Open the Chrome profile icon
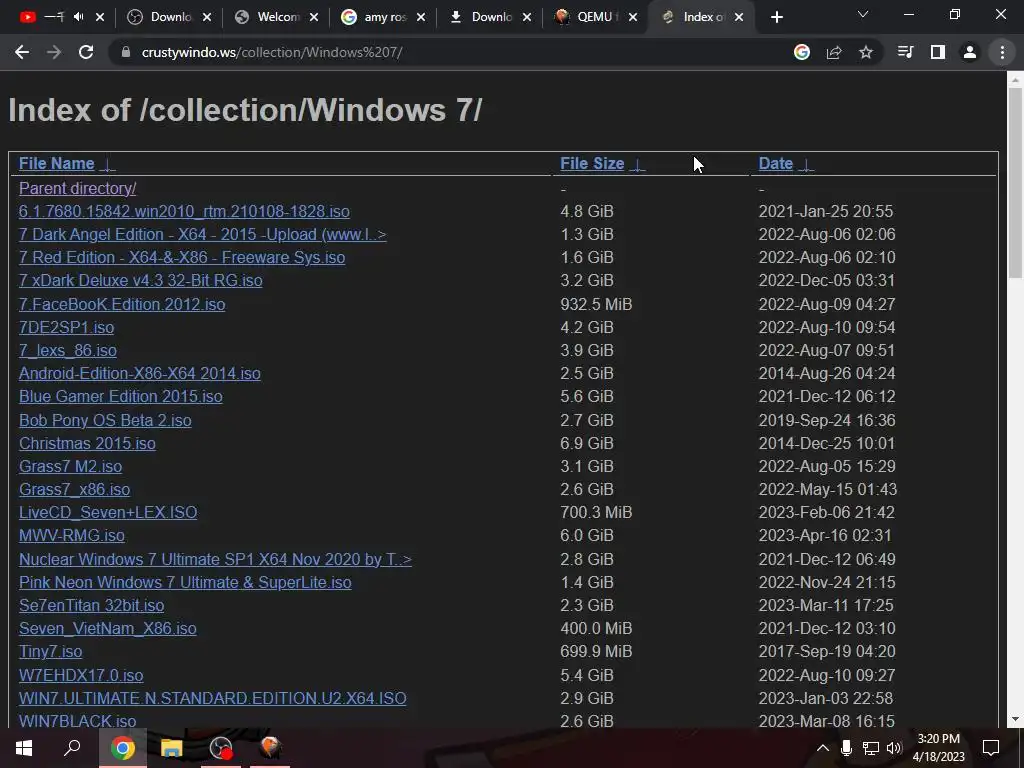Screen dimensions: 1024x768 [970, 52]
